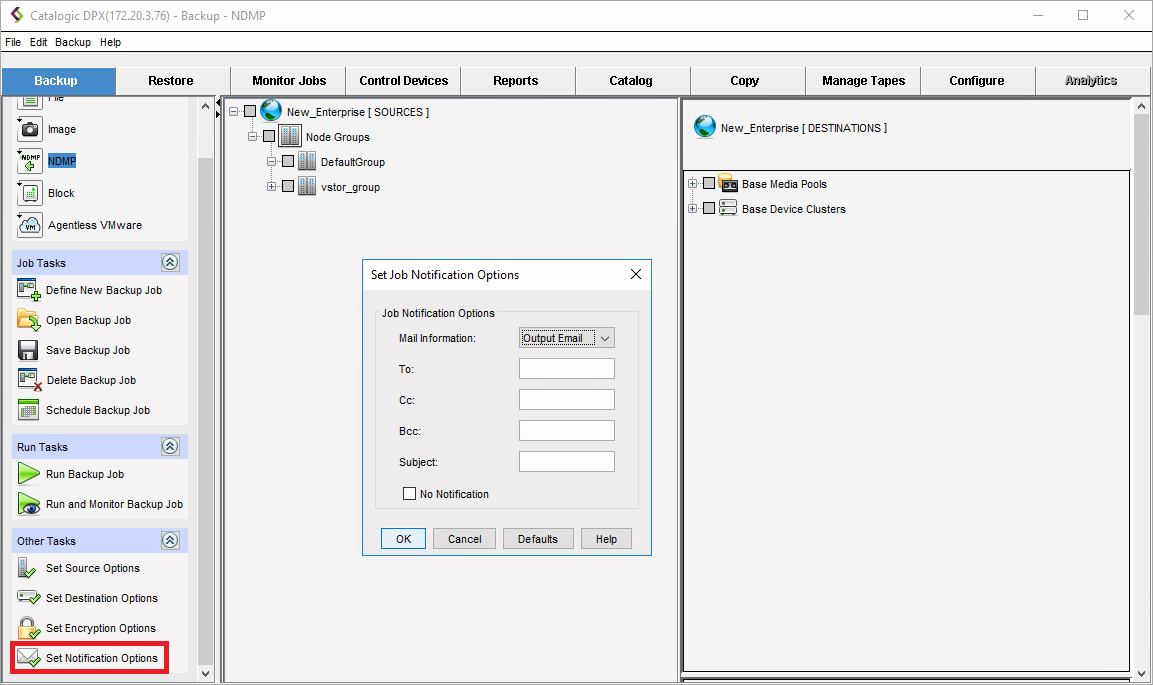Open the Mail Information dropdown
Screen dimensions: 1153x685
[567, 338]
